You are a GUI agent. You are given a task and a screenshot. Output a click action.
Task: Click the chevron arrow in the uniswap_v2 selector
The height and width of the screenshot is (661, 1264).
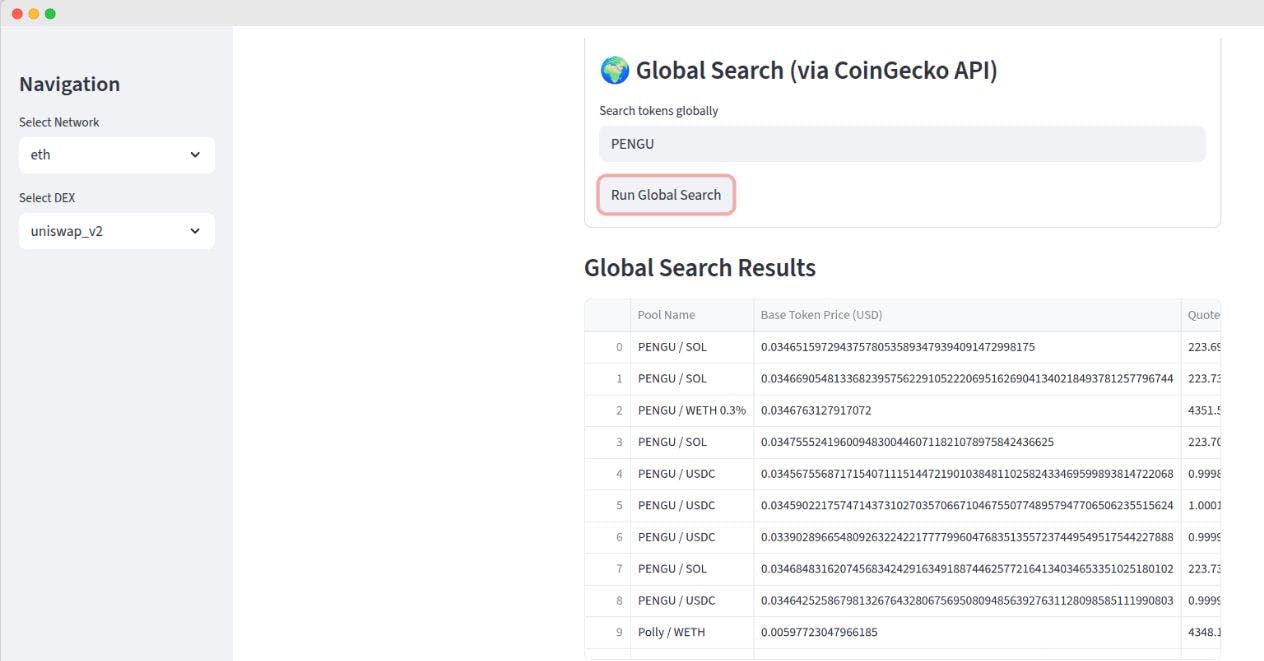195,231
